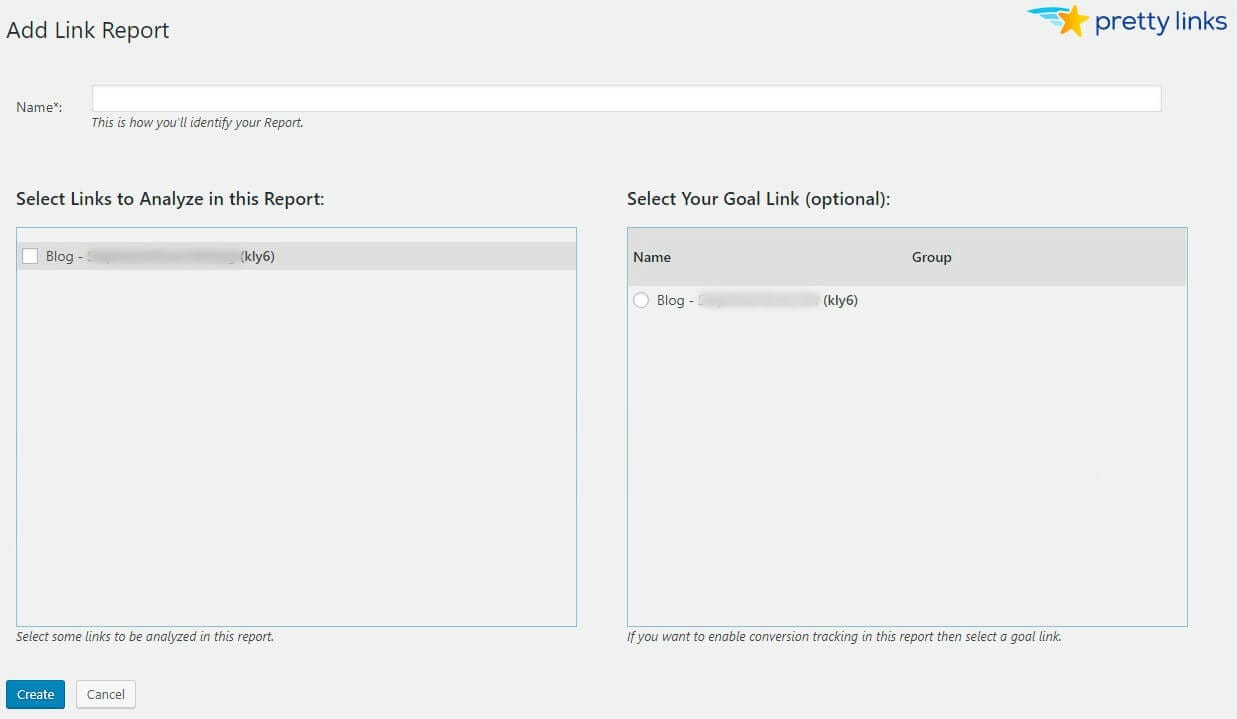Select the Blog row in the links panel
The width and height of the screenshot is (1237, 719).
point(200,256)
